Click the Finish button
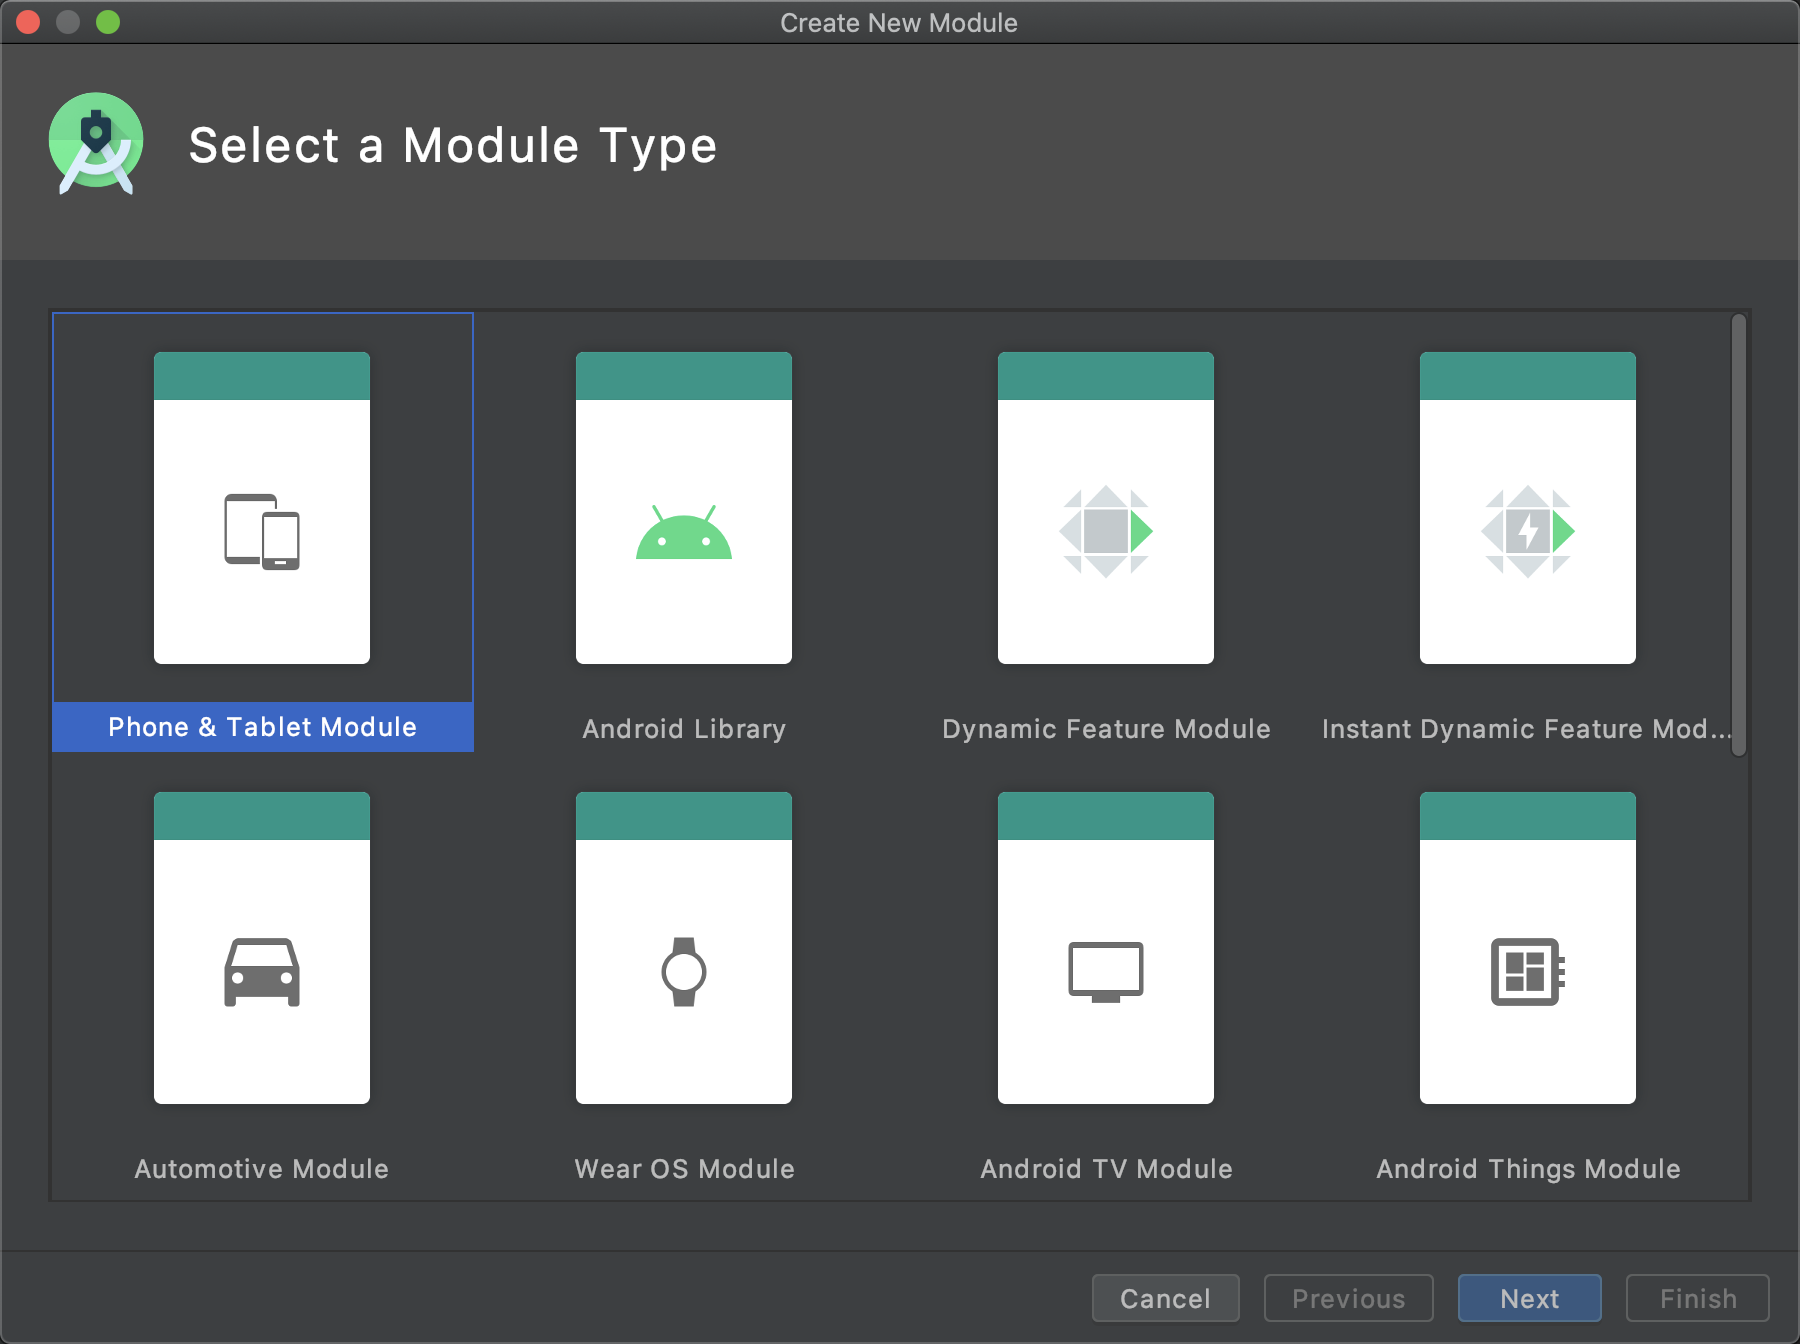The image size is (1800, 1344). 1697,1298
